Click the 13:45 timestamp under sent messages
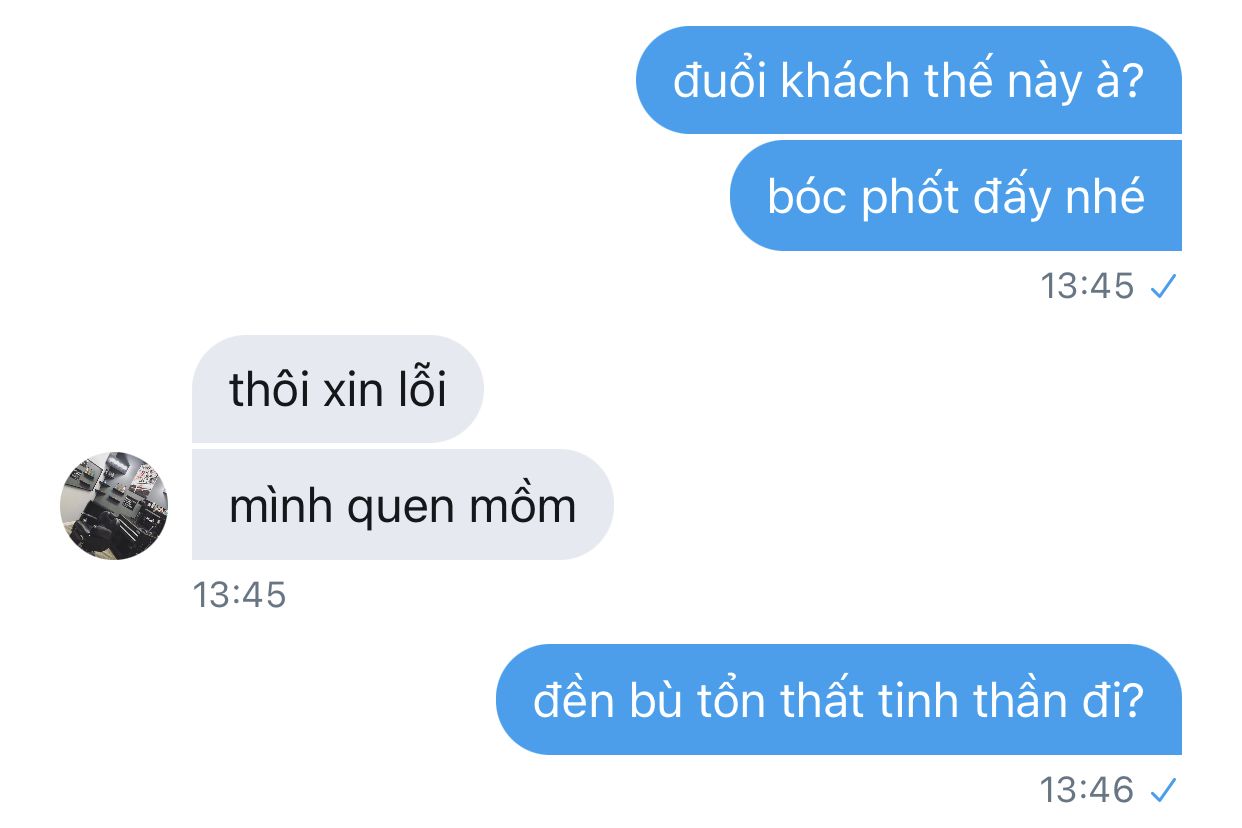The width and height of the screenshot is (1242, 828). tap(1087, 287)
